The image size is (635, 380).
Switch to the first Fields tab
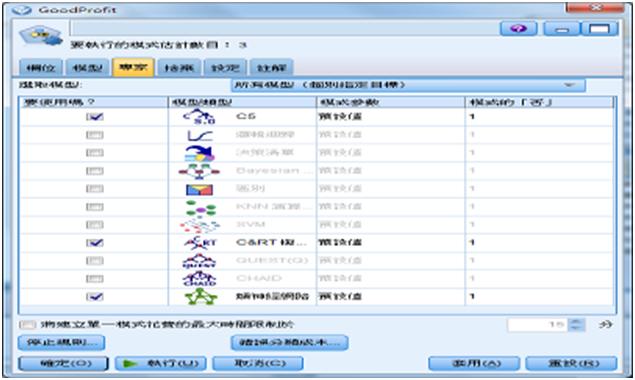(x=41, y=68)
